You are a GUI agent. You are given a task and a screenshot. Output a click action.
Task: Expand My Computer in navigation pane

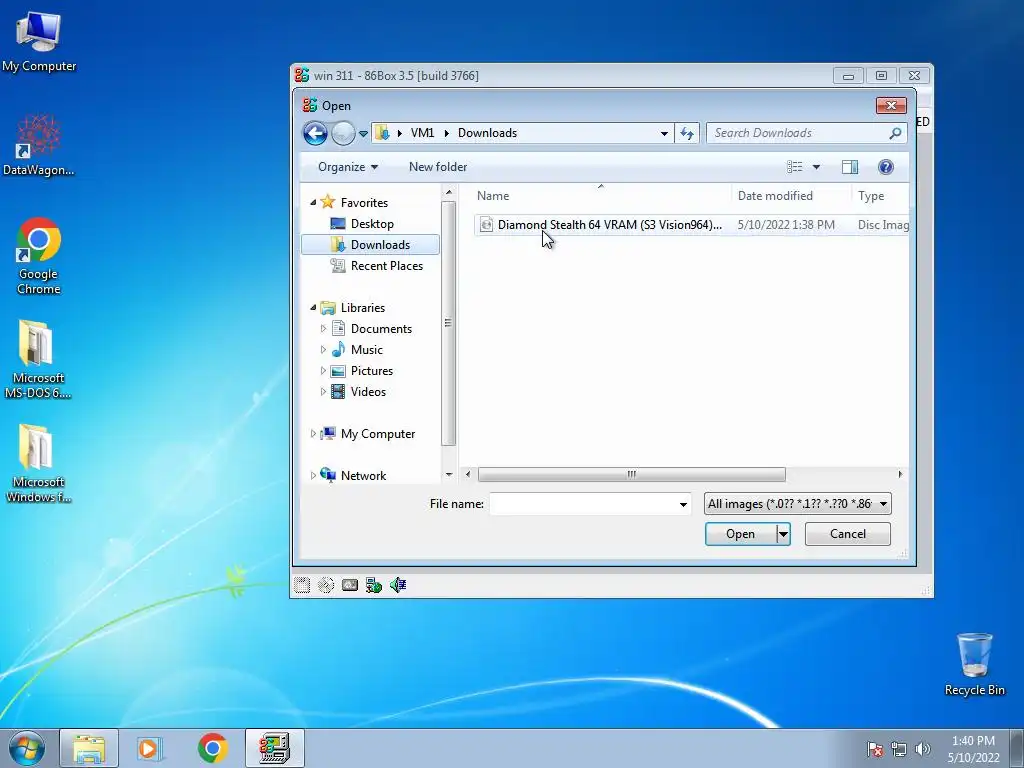coord(313,434)
